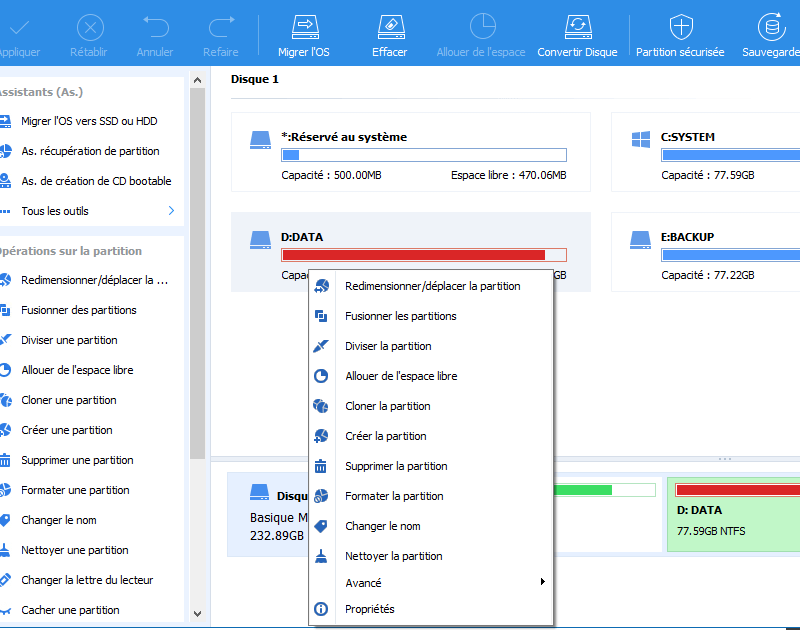Select the green D: DATA block in disk map
The image size is (800, 630).
(733, 514)
